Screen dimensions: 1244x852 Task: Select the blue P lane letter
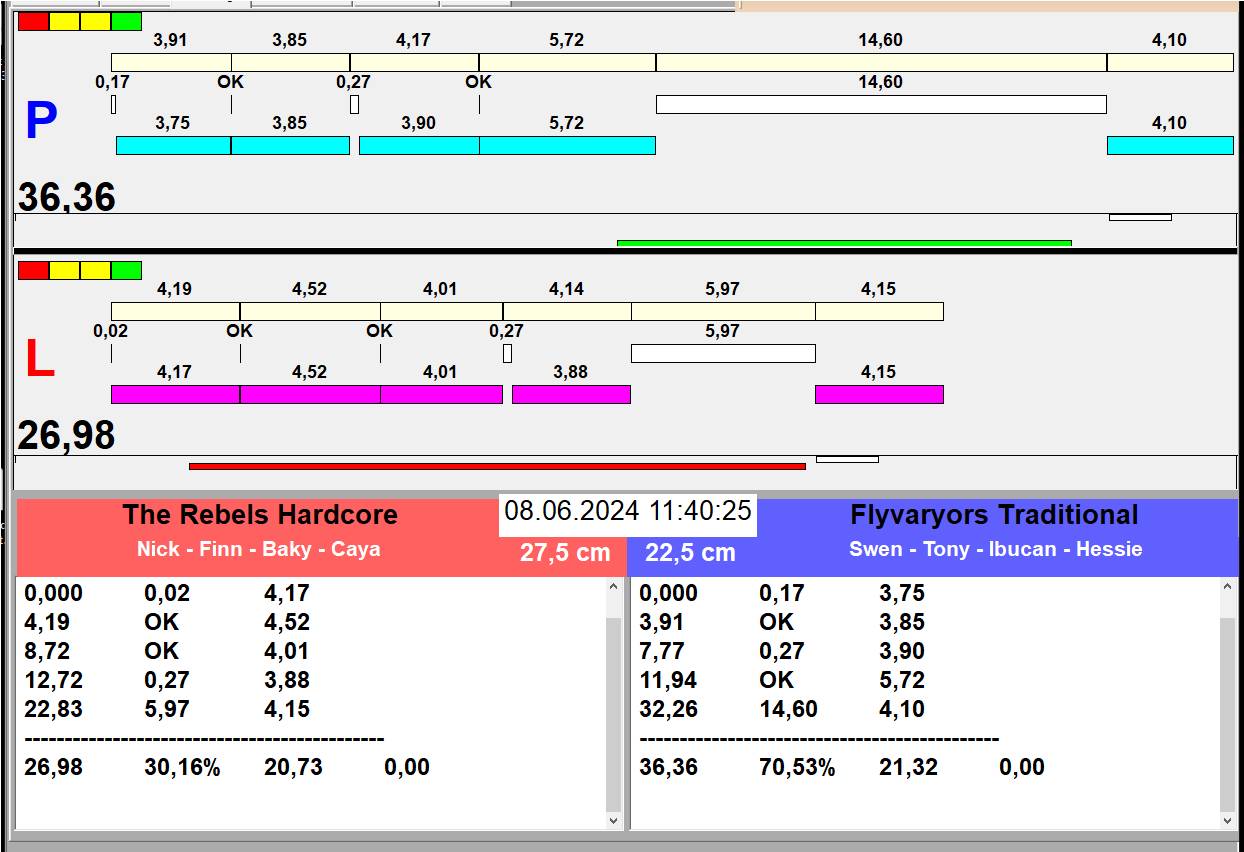pyautogui.click(x=41, y=121)
